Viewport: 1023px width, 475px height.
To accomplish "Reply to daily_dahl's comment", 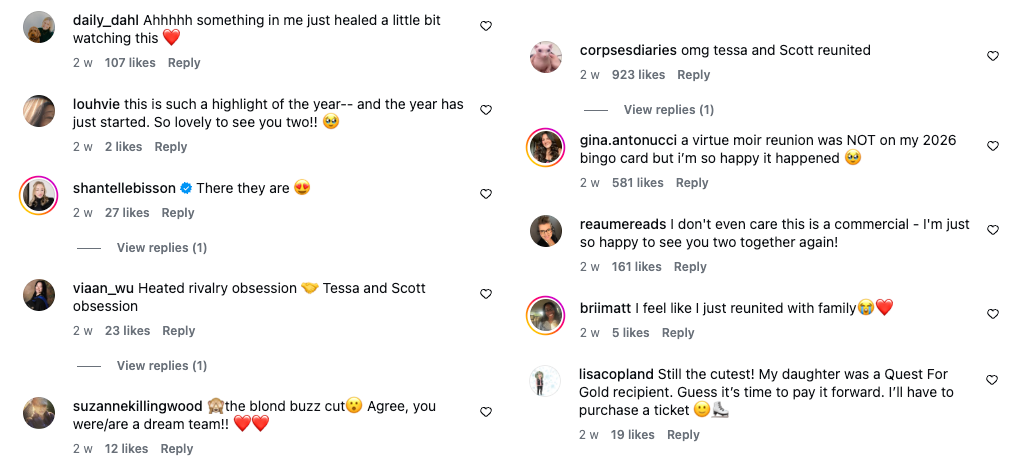I will point(184,63).
